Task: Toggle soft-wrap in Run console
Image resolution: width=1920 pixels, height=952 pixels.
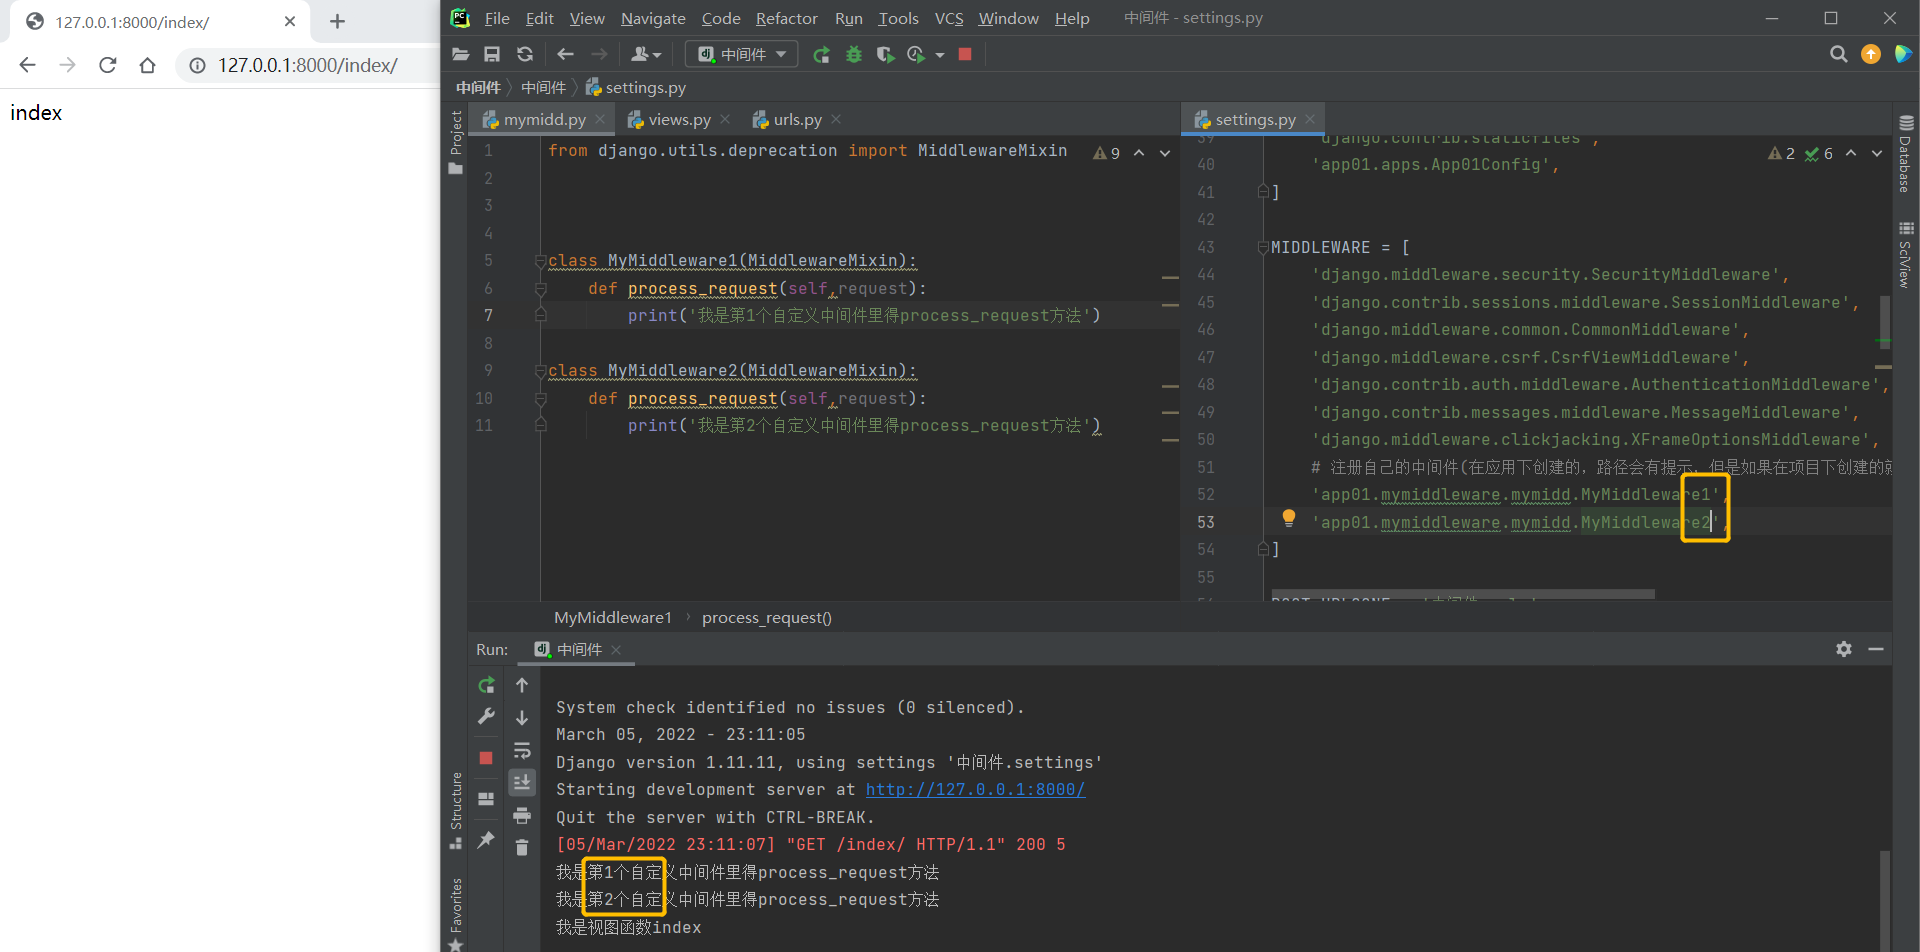Action: pyautogui.click(x=522, y=750)
